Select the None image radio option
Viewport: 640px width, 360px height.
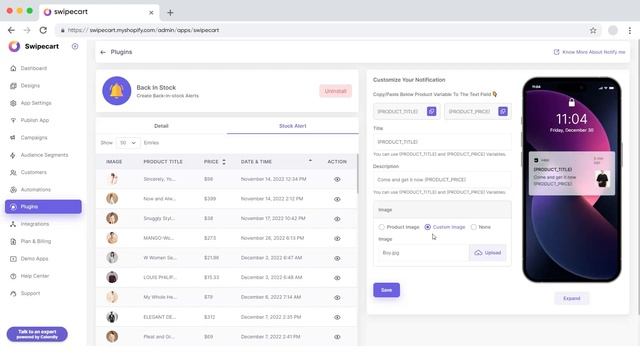[x=474, y=227]
